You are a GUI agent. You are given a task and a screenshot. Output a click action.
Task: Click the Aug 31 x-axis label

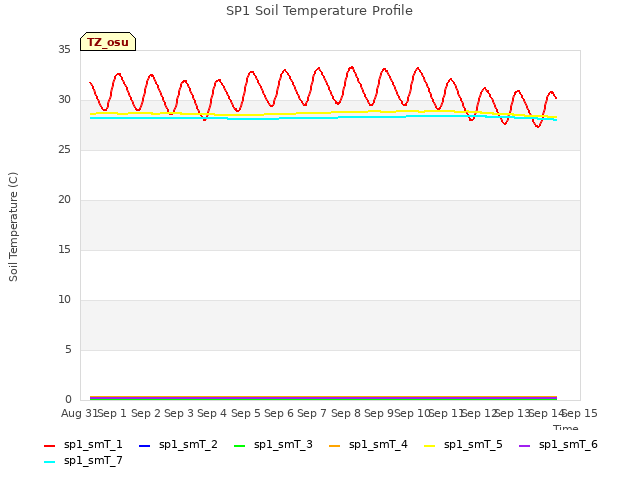79,413
